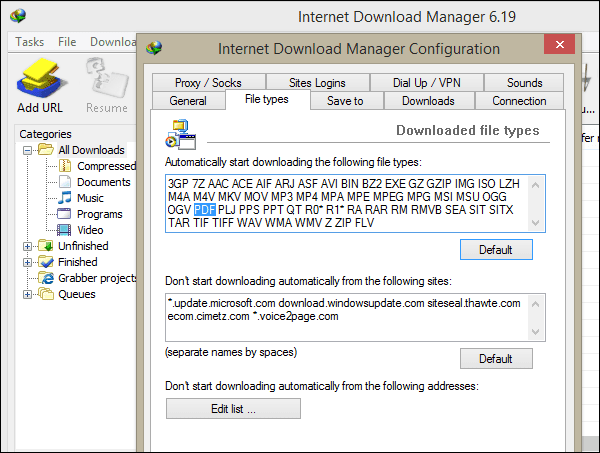
Task: Select the Compressed category label
Action: pyautogui.click(x=106, y=166)
